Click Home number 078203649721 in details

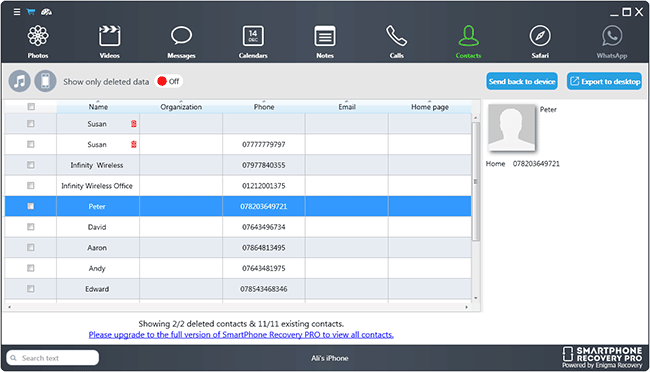click(x=536, y=164)
